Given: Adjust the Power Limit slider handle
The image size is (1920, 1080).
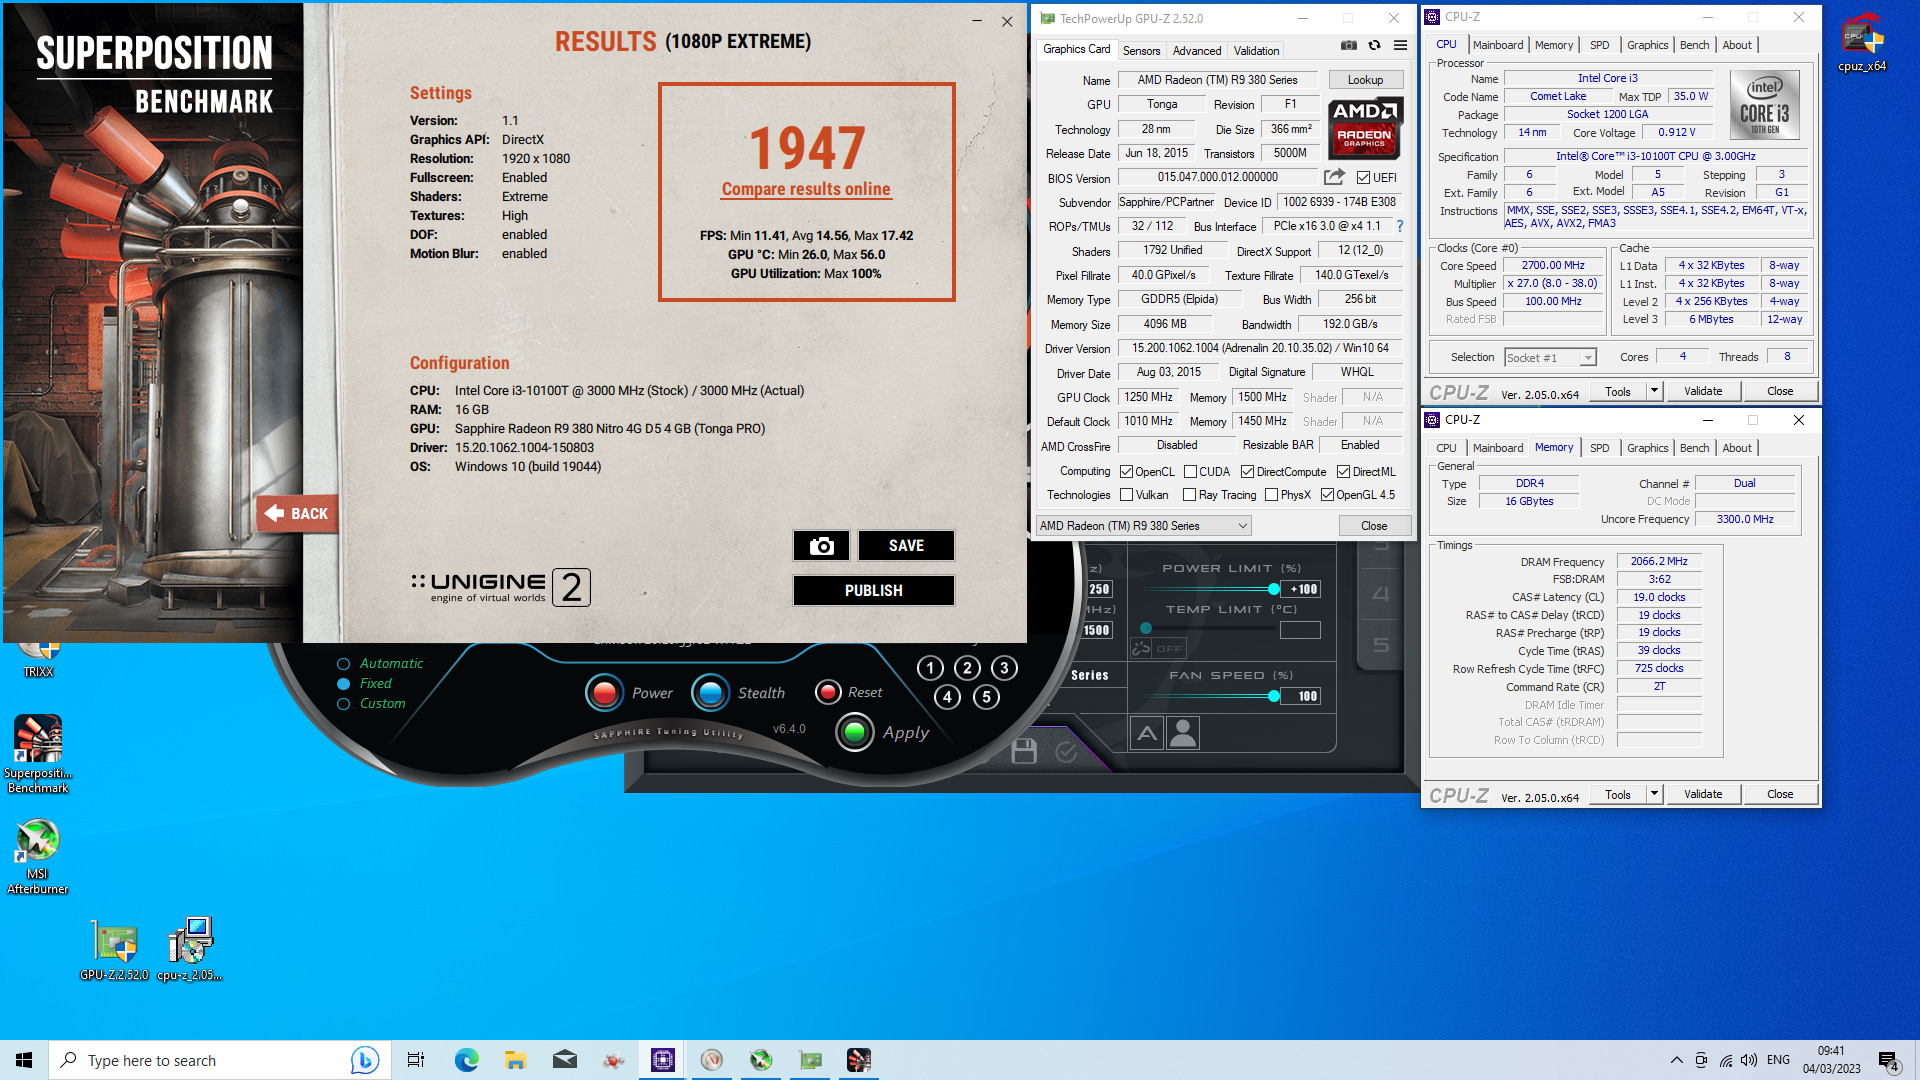Looking at the screenshot, I should (1273, 589).
